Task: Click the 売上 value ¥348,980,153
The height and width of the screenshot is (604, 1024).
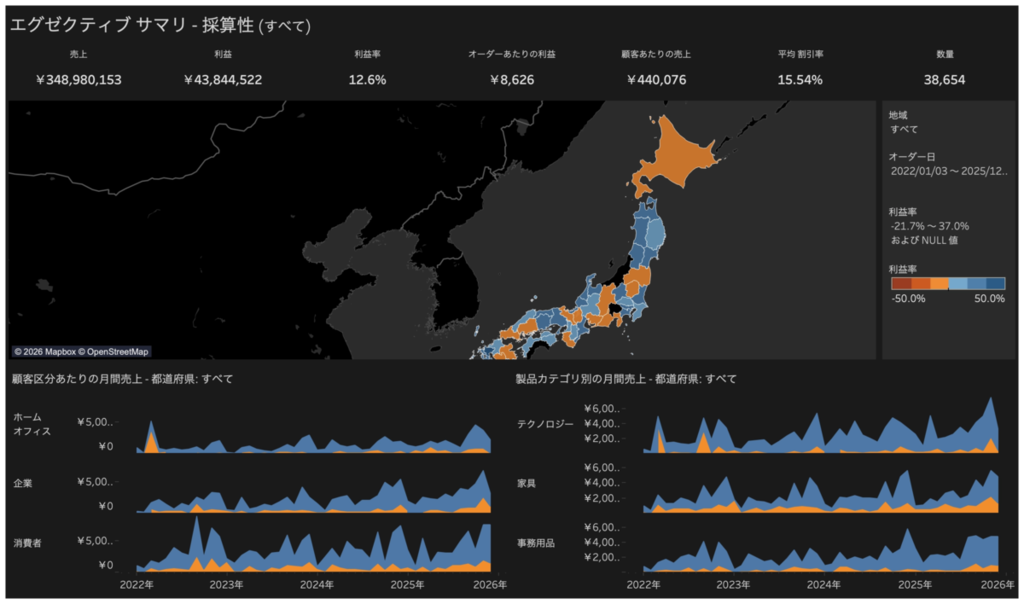Action: 78,80
